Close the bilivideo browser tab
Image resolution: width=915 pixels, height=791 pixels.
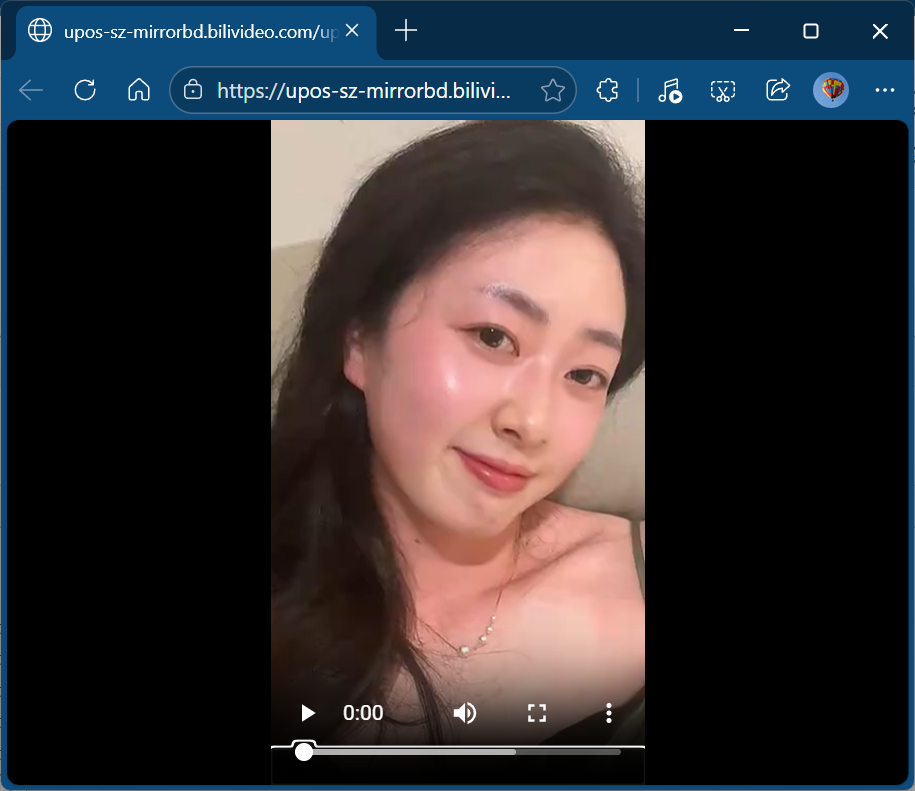[352, 31]
